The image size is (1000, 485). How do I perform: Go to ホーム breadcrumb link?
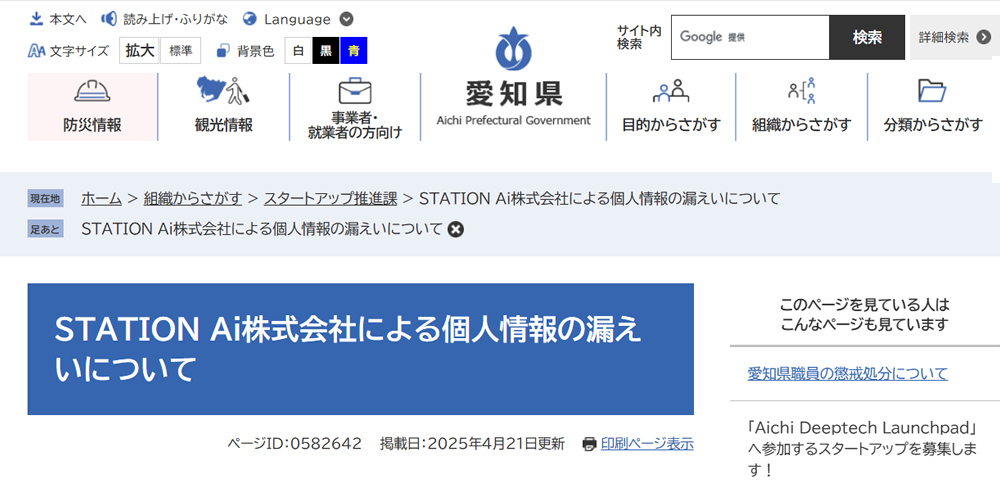(x=101, y=199)
